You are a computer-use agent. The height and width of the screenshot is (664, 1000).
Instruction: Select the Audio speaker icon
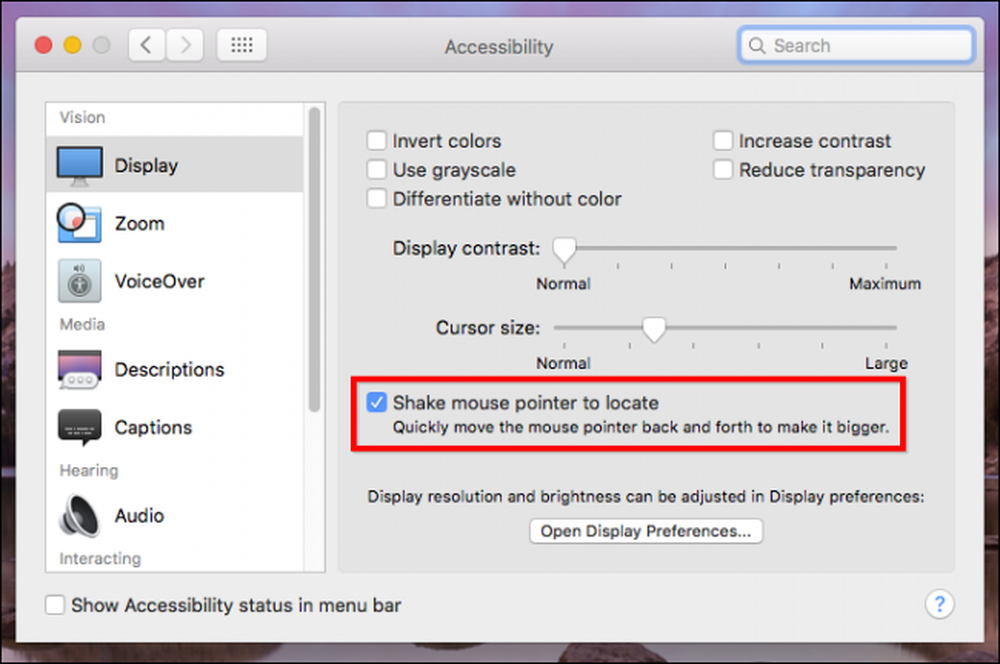coord(79,515)
